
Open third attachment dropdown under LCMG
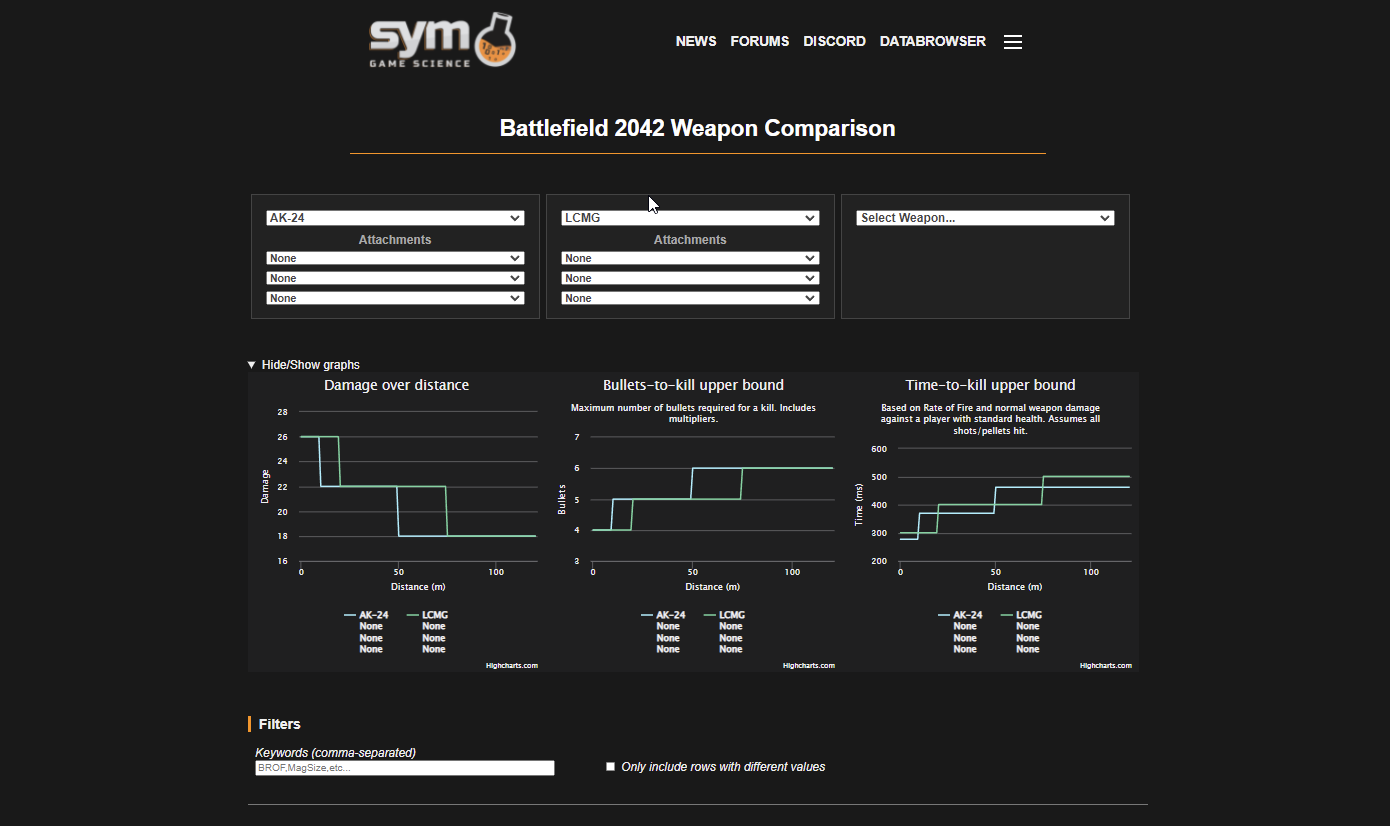(x=690, y=298)
